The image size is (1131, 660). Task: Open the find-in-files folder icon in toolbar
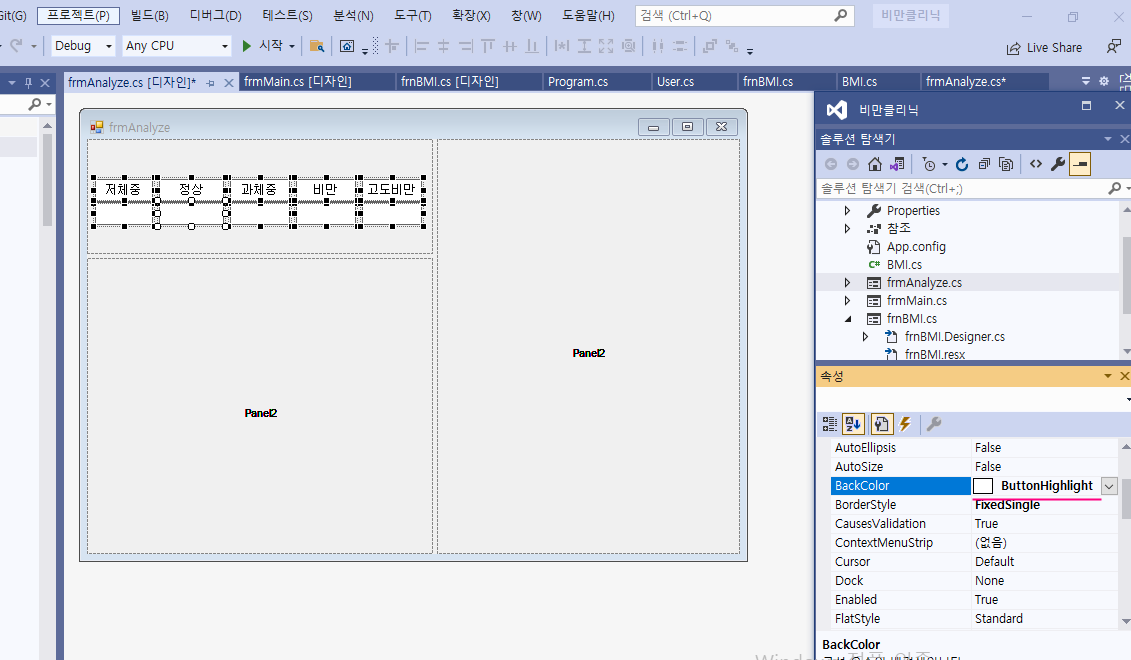pos(316,46)
